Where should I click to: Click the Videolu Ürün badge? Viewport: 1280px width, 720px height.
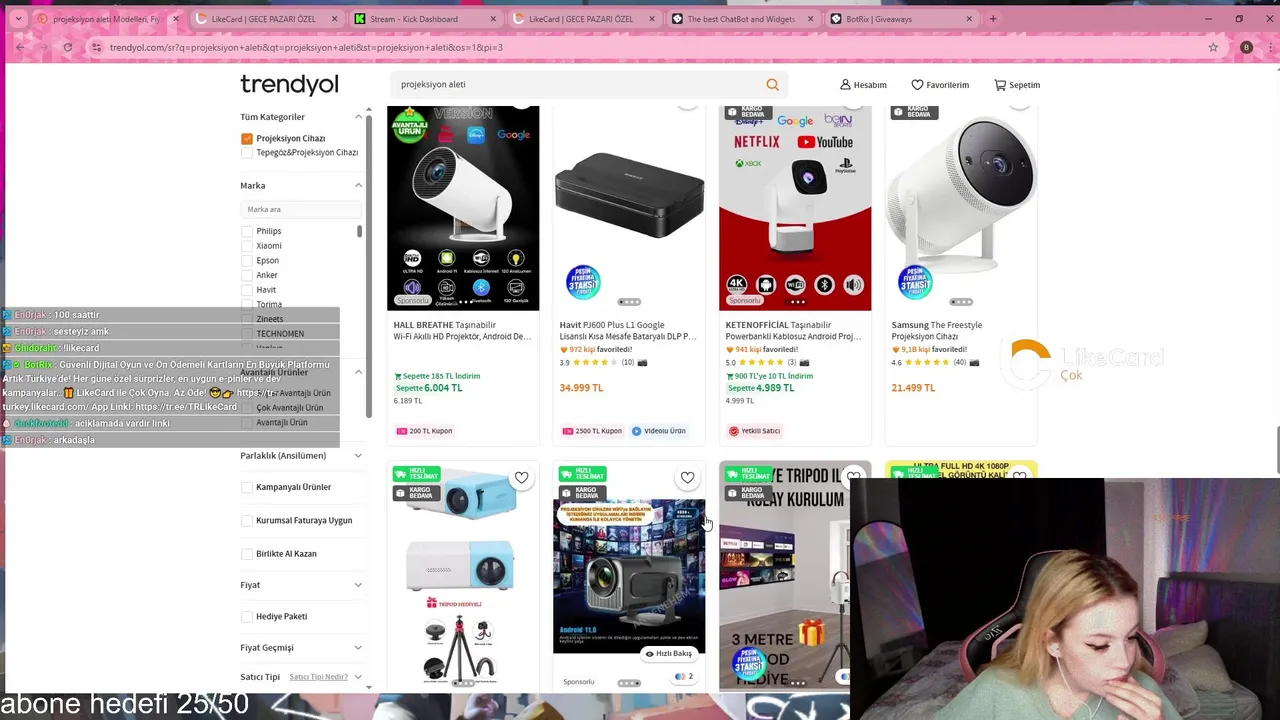click(x=659, y=431)
